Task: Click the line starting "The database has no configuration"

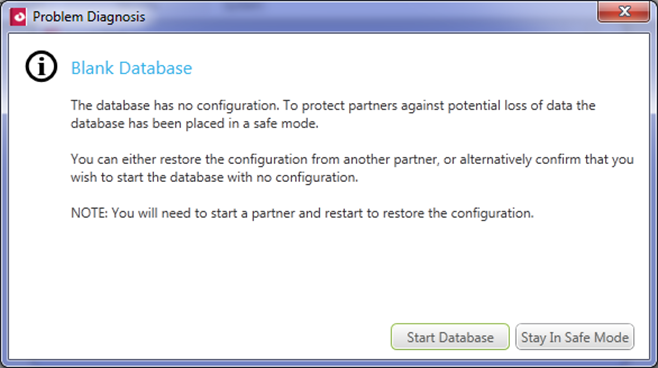Action: pyautogui.click(x=333, y=105)
